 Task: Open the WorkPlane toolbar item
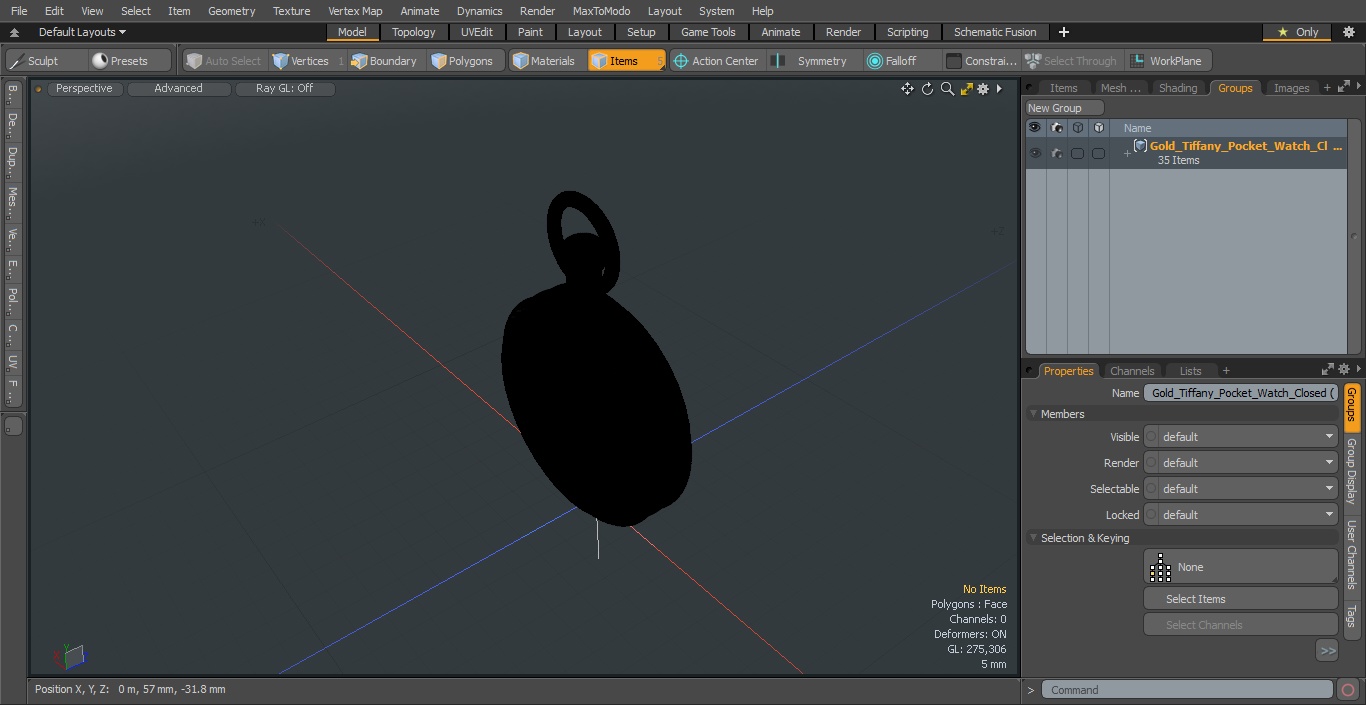pyautogui.click(x=1166, y=61)
